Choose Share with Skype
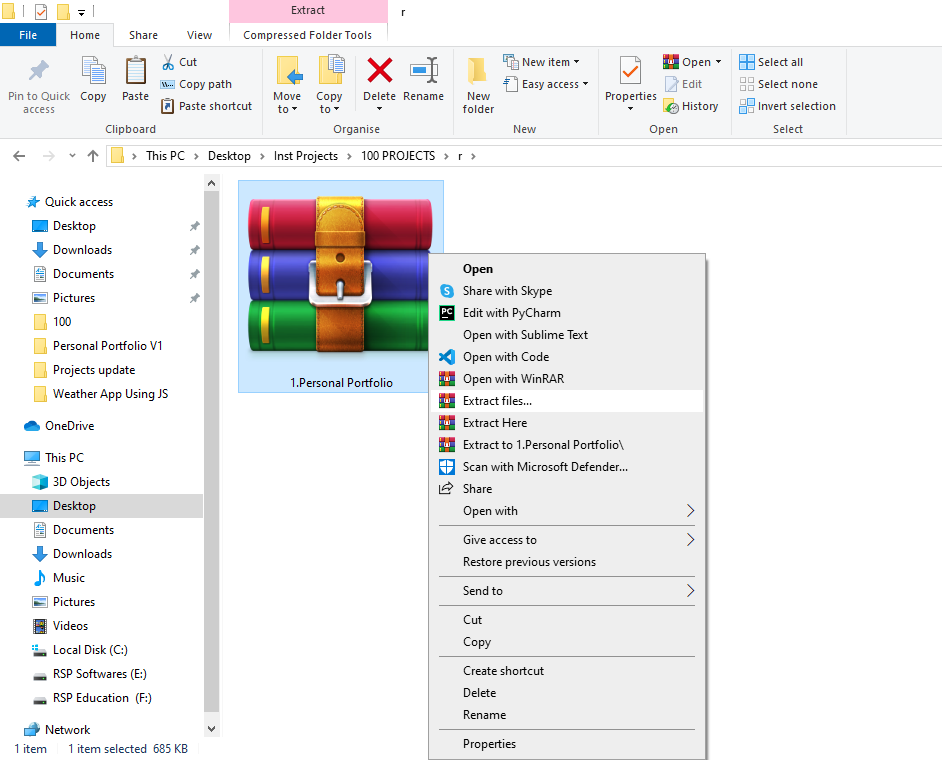The height and width of the screenshot is (760, 942). click(x=567, y=291)
